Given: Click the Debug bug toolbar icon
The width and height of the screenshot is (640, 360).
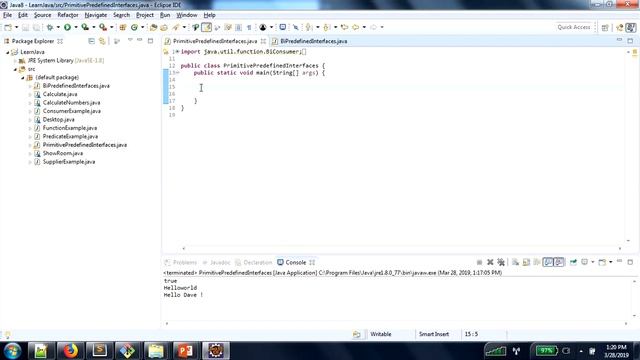Looking at the screenshot, I should (50, 27).
